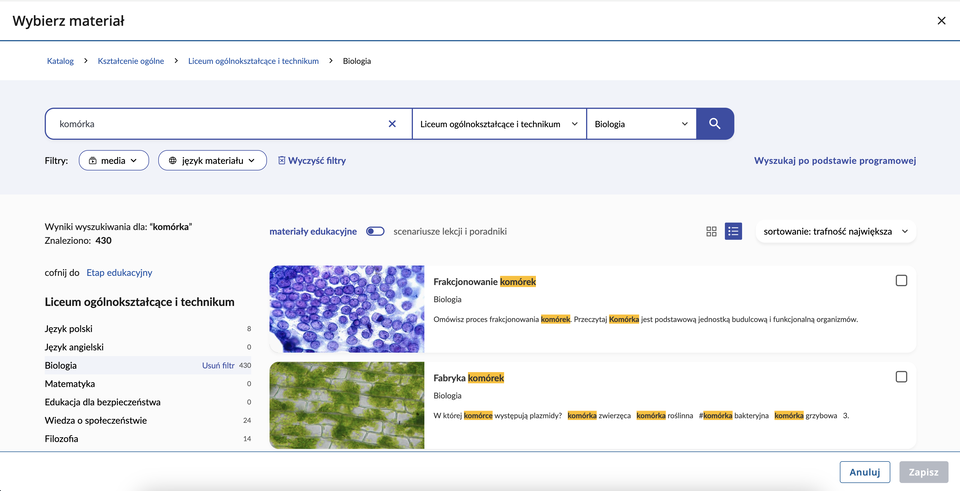Switch to grid view layout
This screenshot has height=491, width=960.
[x=712, y=231]
